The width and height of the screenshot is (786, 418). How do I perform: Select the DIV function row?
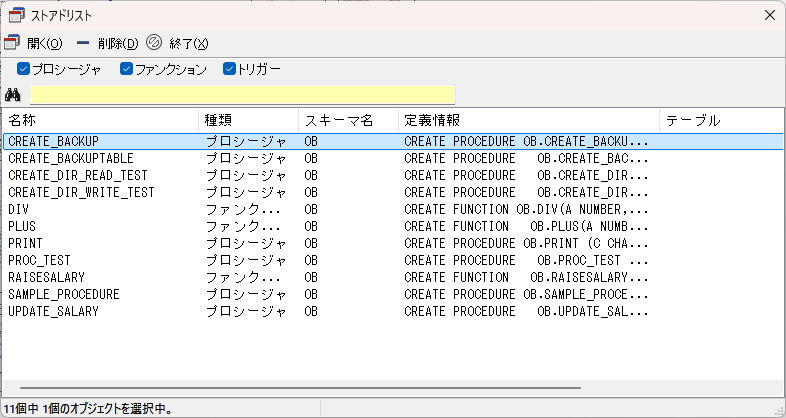[x=392, y=210]
